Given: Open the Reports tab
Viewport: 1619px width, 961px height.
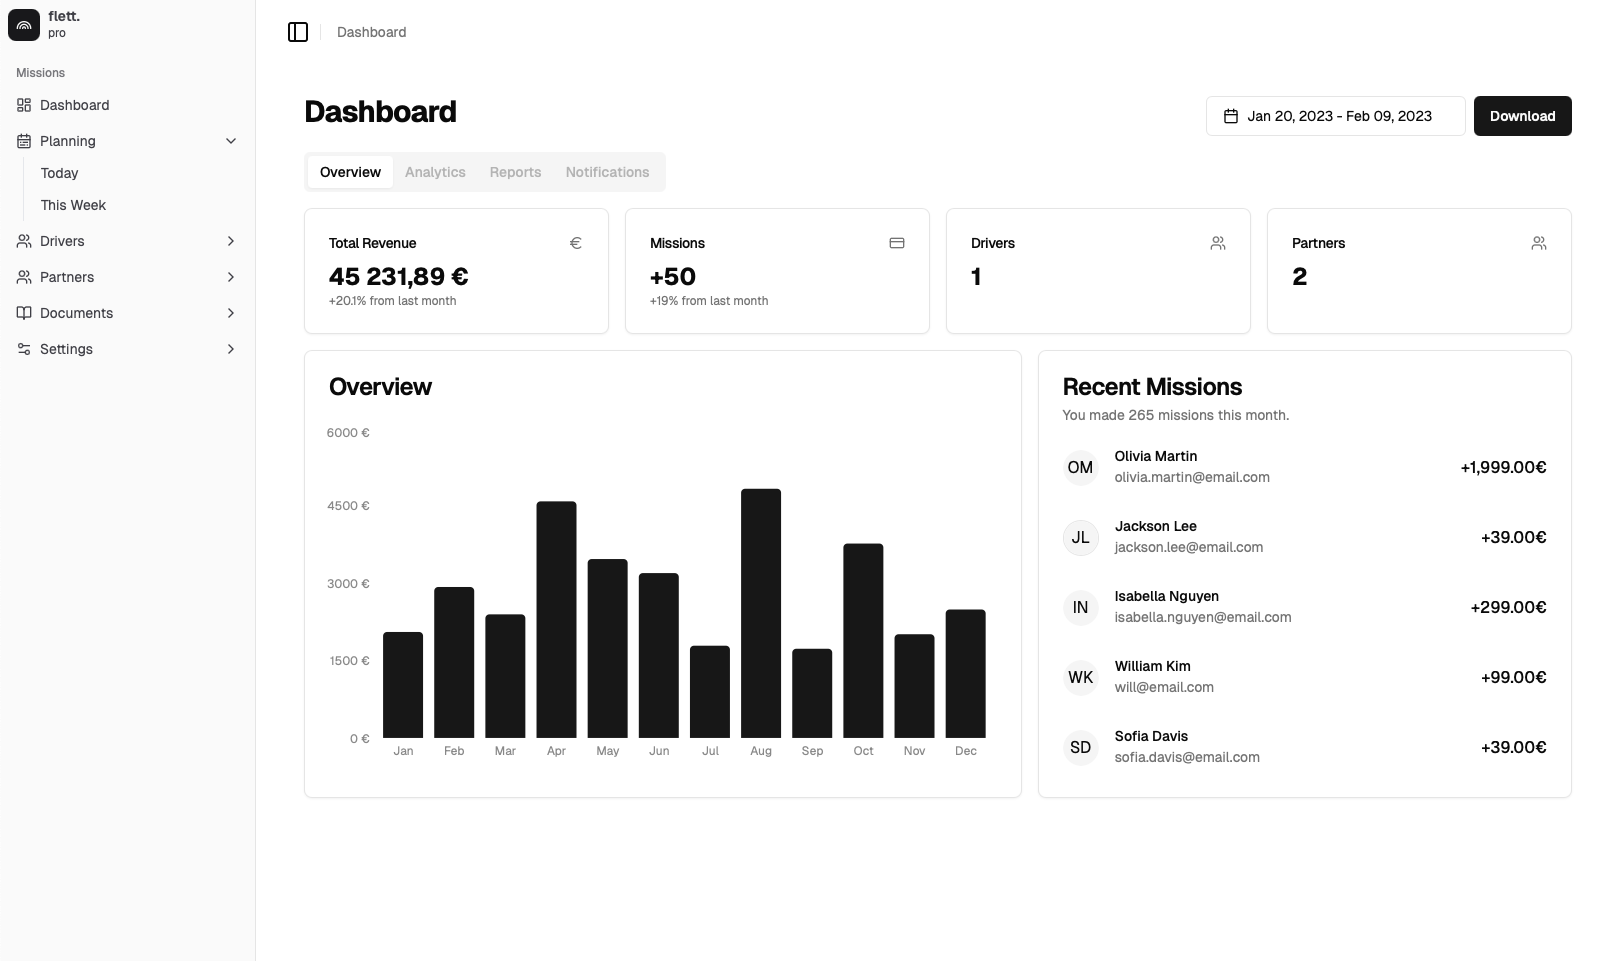Looking at the screenshot, I should (x=515, y=171).
